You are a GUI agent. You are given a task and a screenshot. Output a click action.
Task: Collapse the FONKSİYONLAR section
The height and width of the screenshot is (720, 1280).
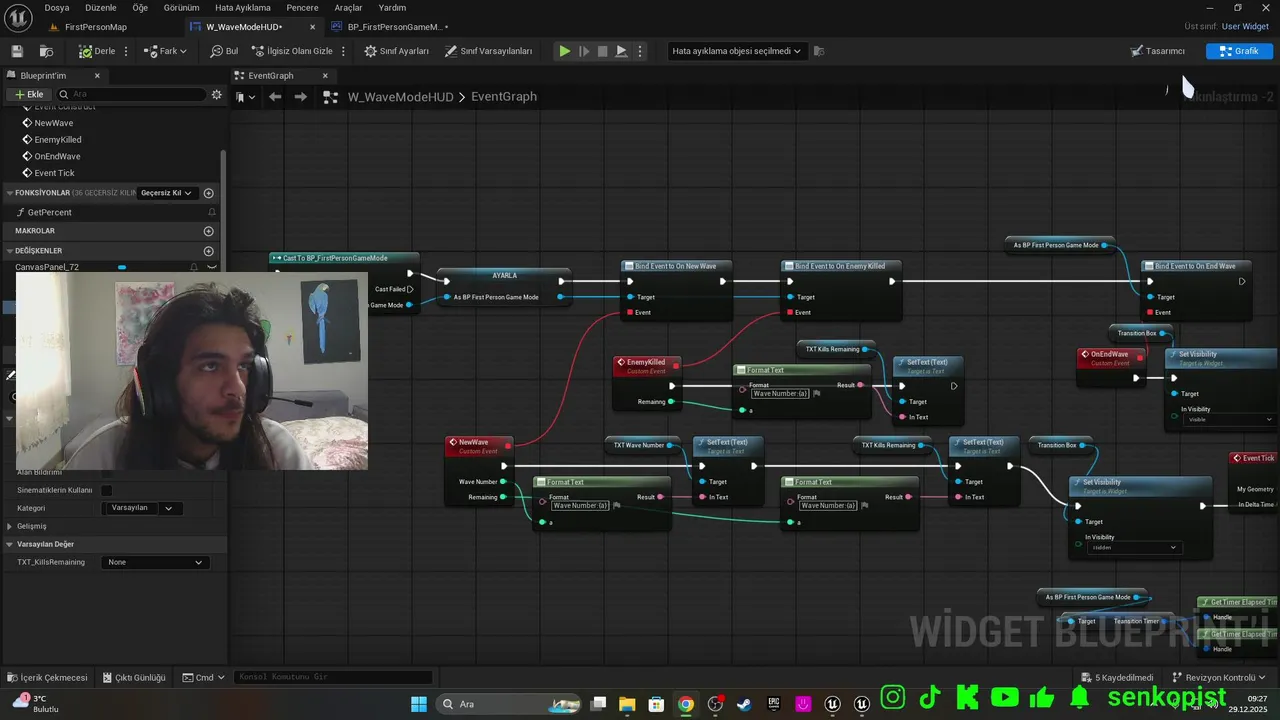coord(9,193)
